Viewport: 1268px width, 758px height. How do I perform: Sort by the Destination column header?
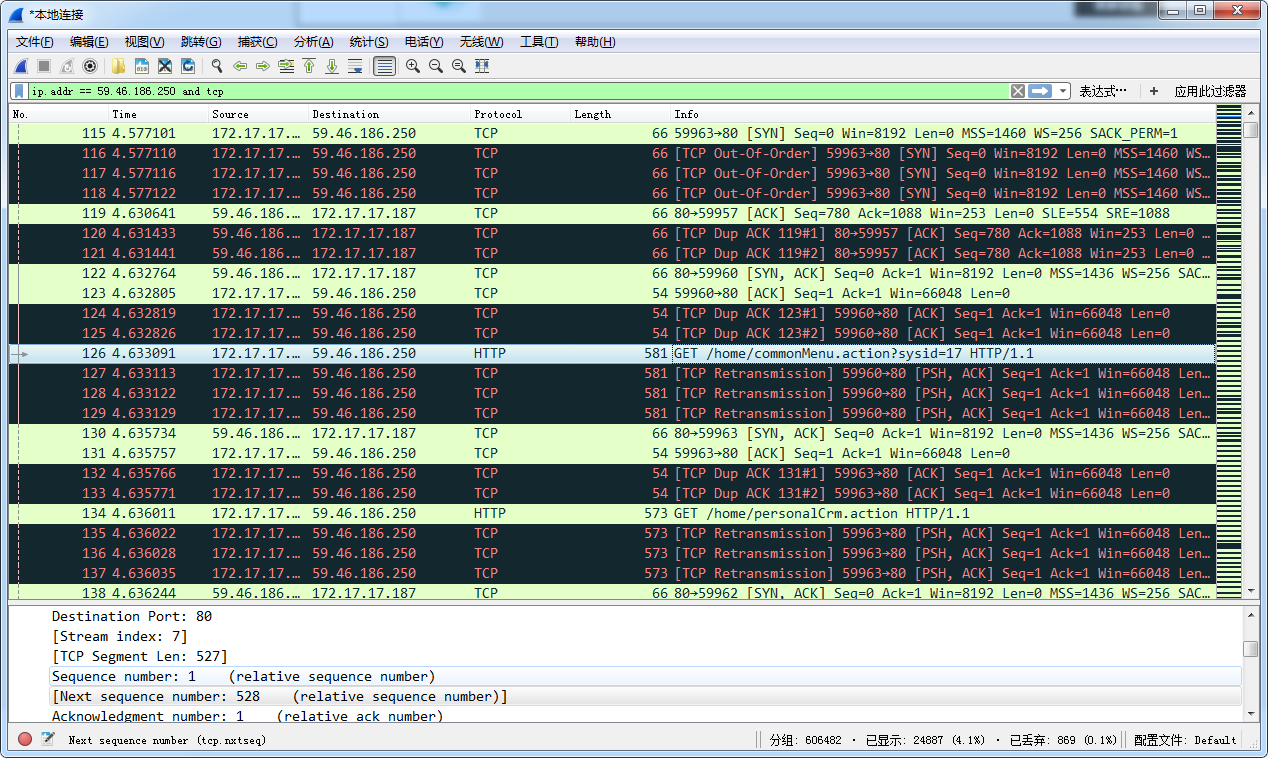(x=390, y=114)
